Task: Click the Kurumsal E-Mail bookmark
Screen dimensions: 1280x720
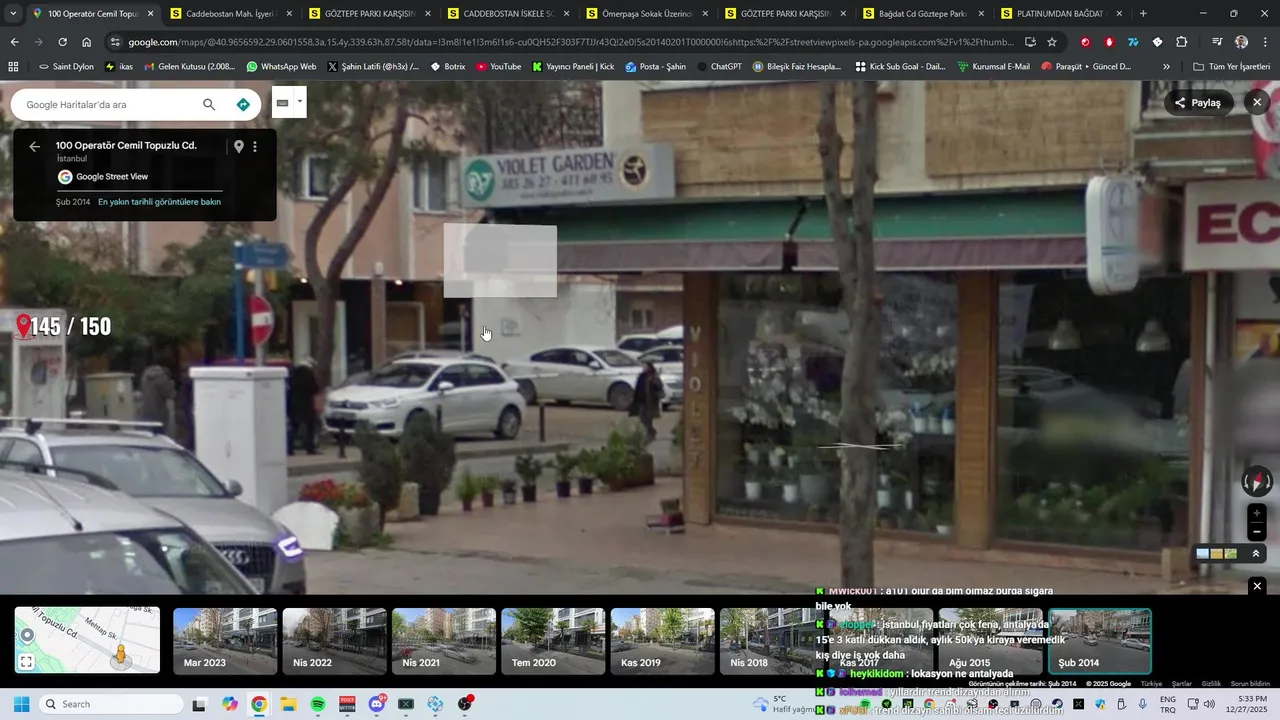Action: click(993, 66)
